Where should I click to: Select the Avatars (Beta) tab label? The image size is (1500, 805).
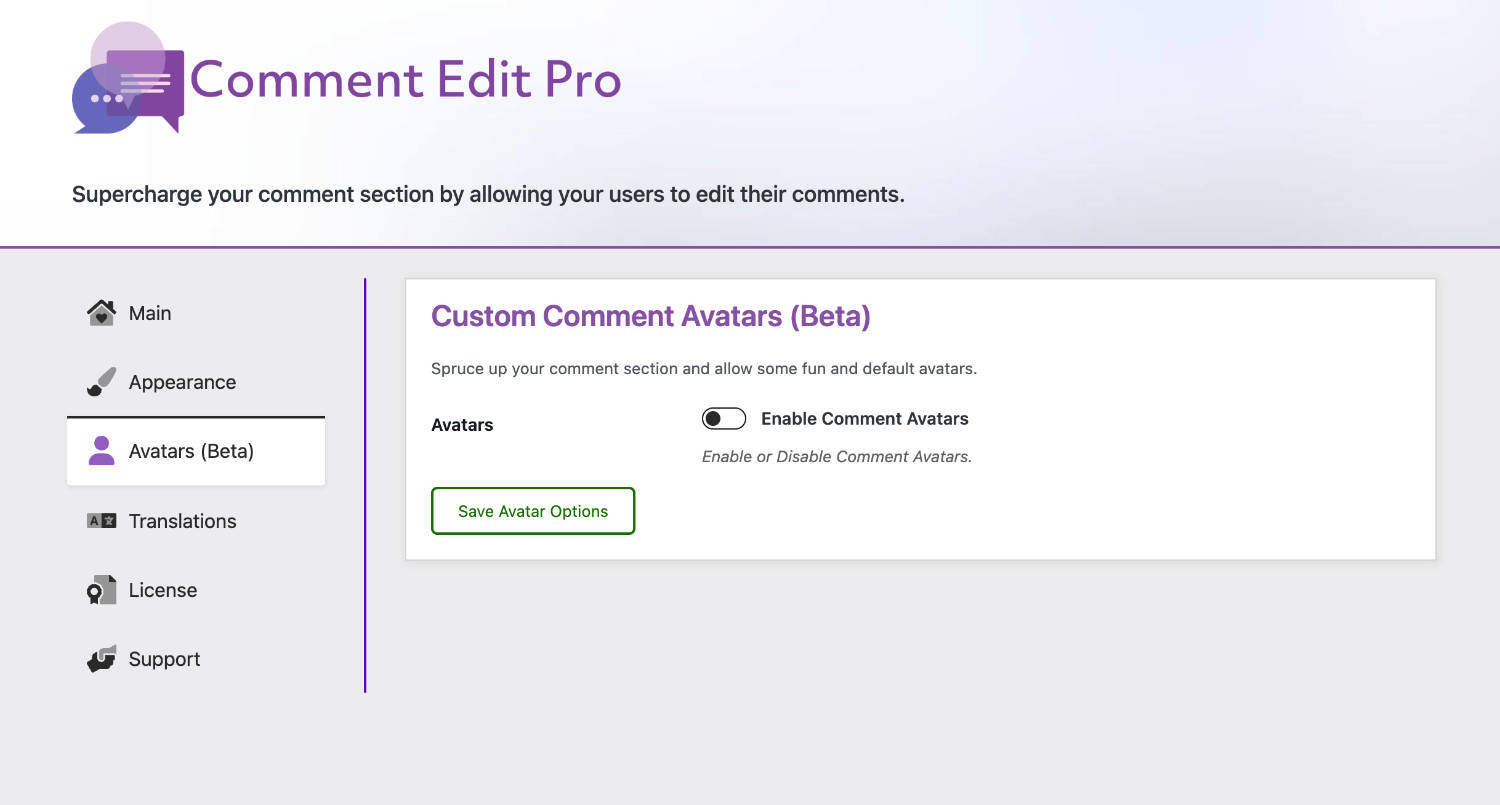click(191, 451)
